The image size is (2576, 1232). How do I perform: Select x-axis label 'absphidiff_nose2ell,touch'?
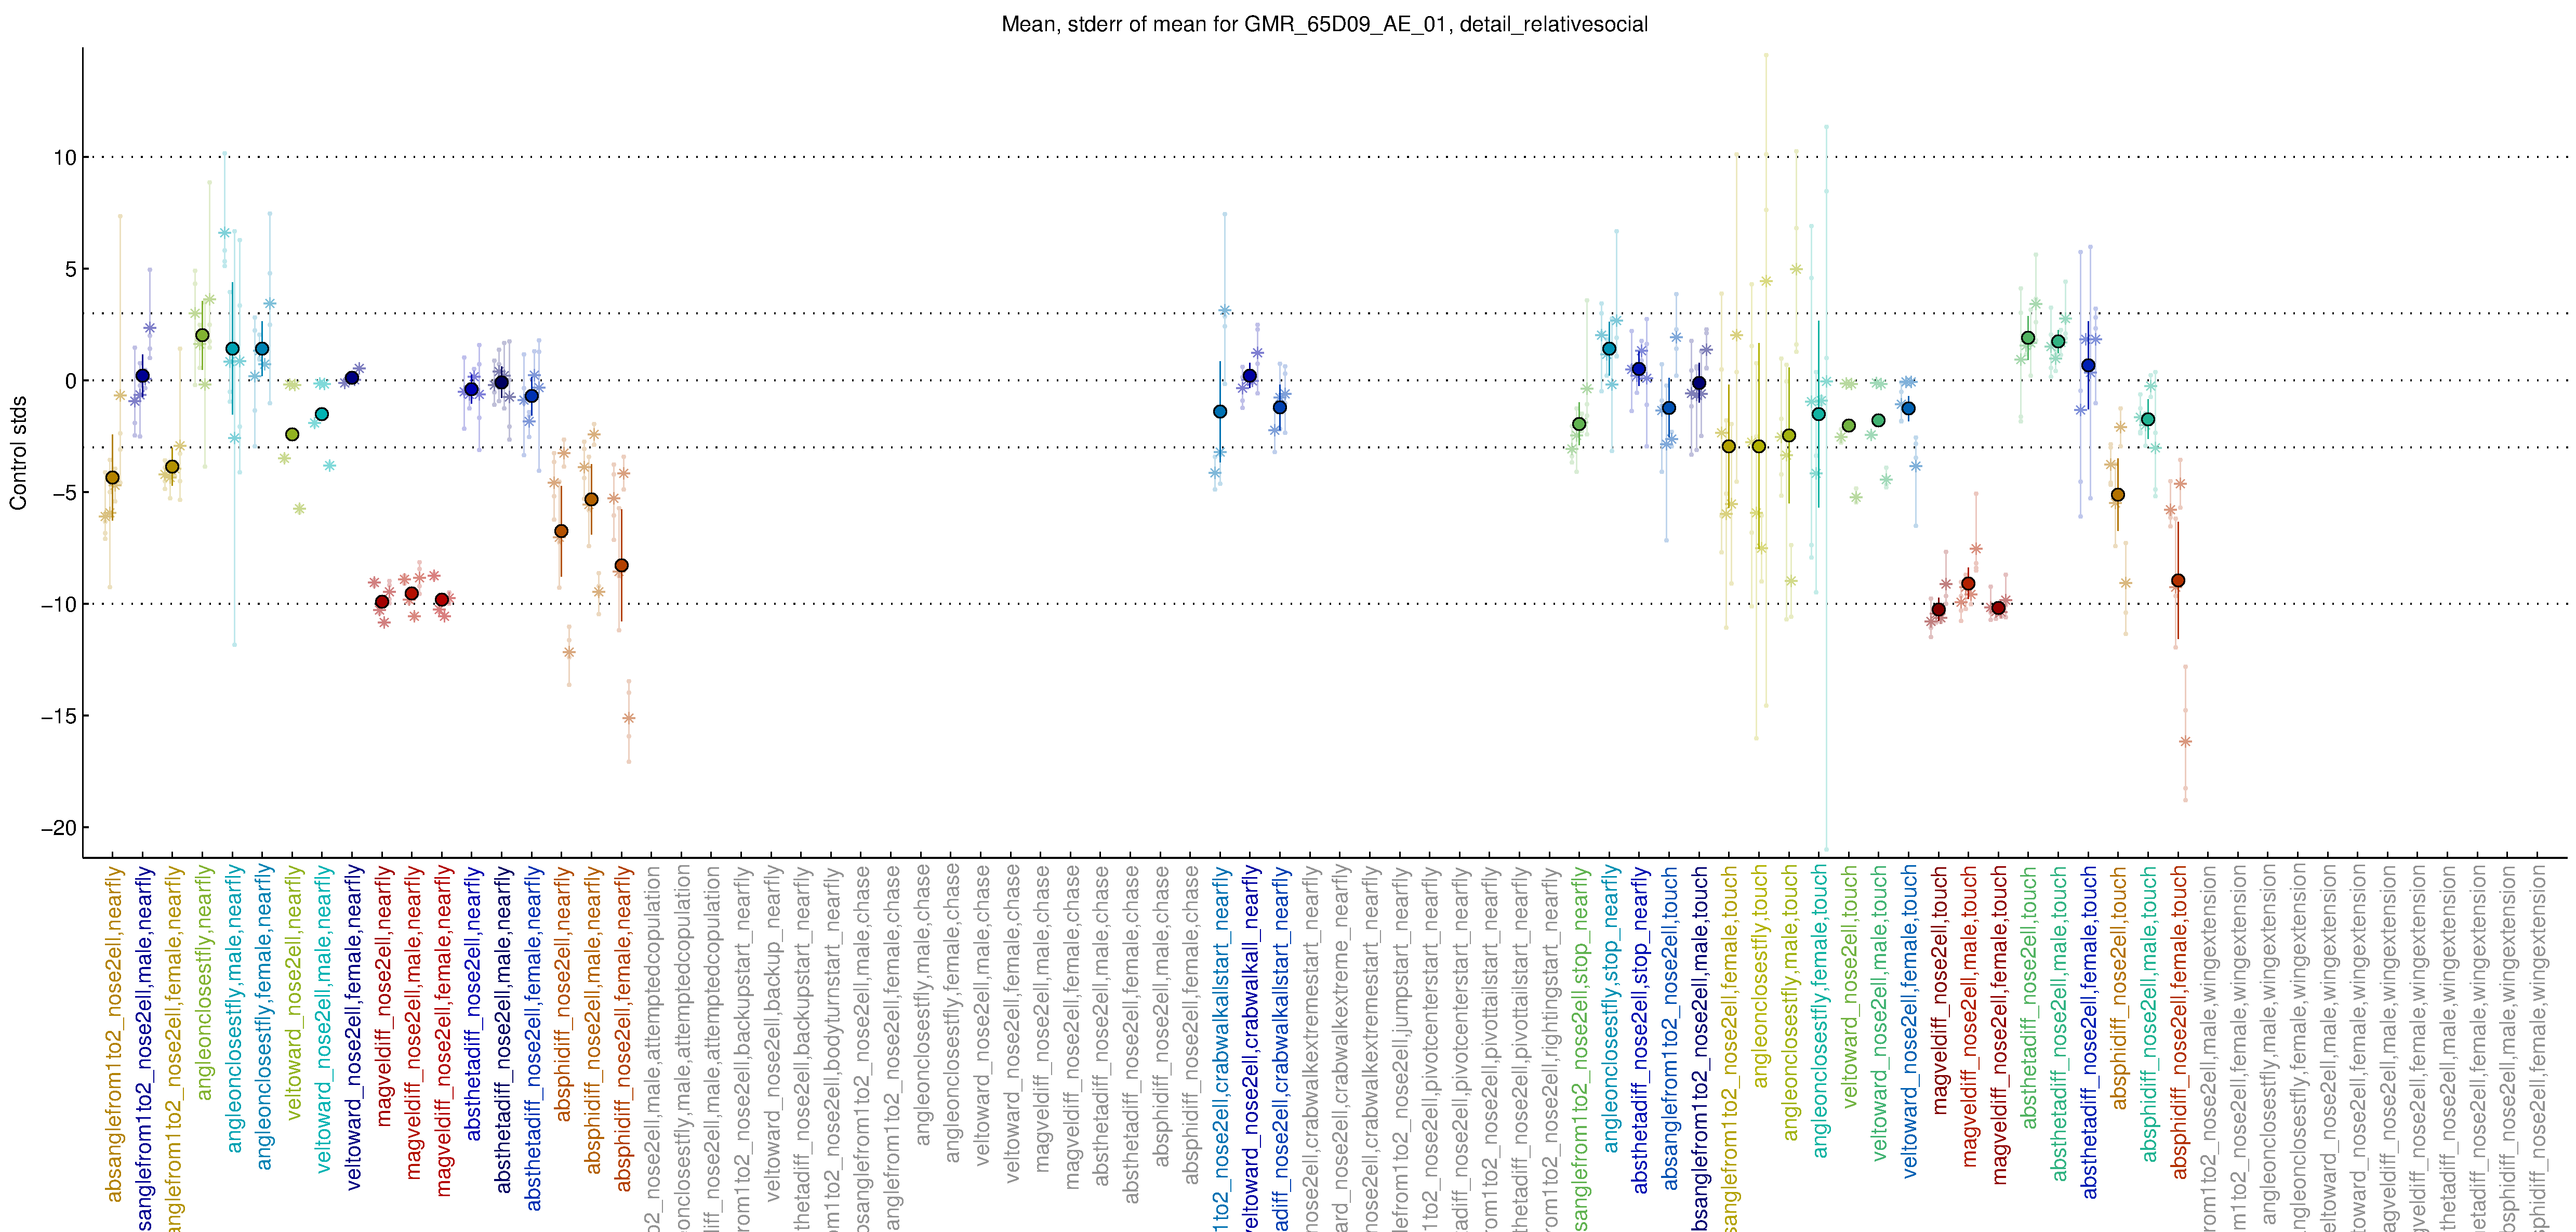pos(2120,988)
